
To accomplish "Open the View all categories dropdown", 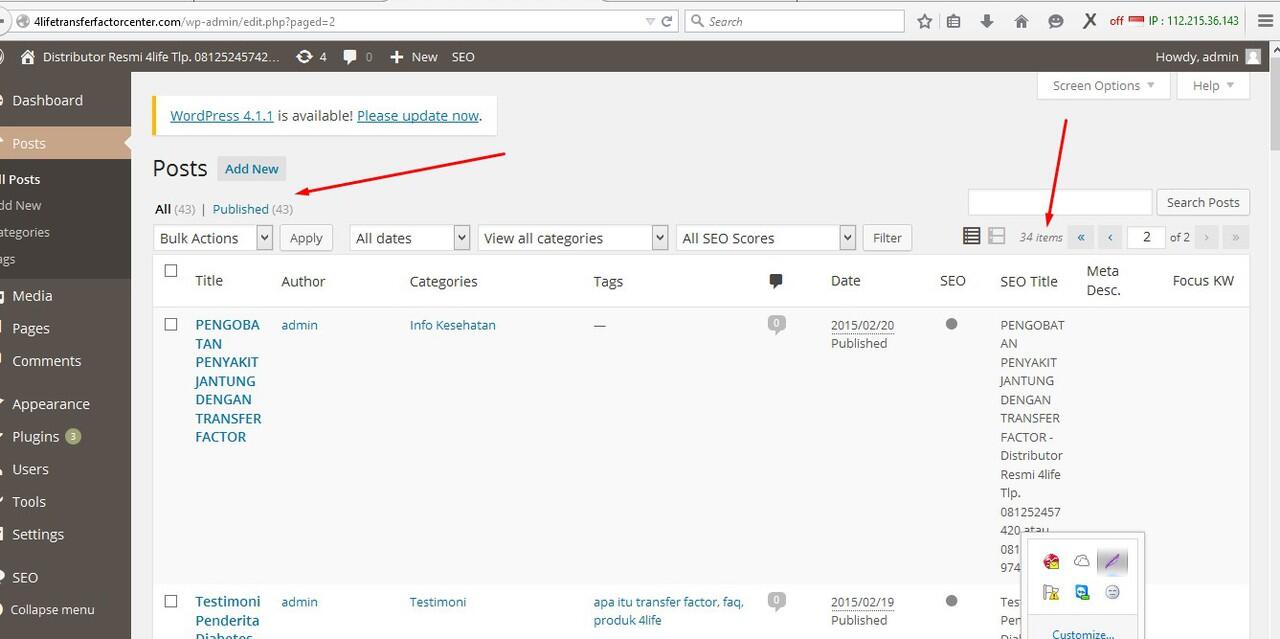I will pyautogui.click(x=573, y=237).
